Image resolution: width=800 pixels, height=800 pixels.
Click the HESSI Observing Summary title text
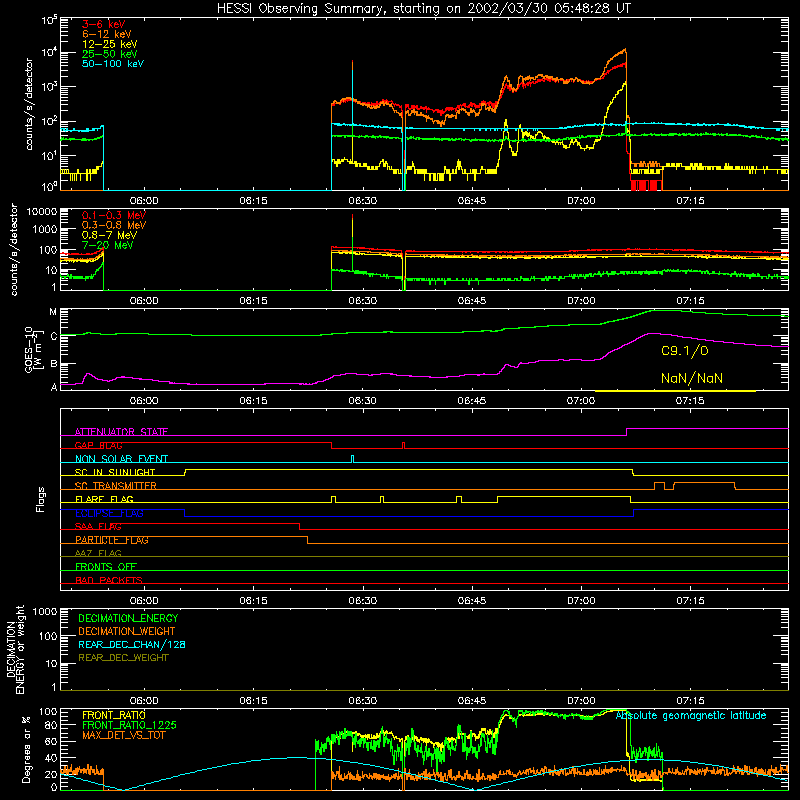[423, 9]
